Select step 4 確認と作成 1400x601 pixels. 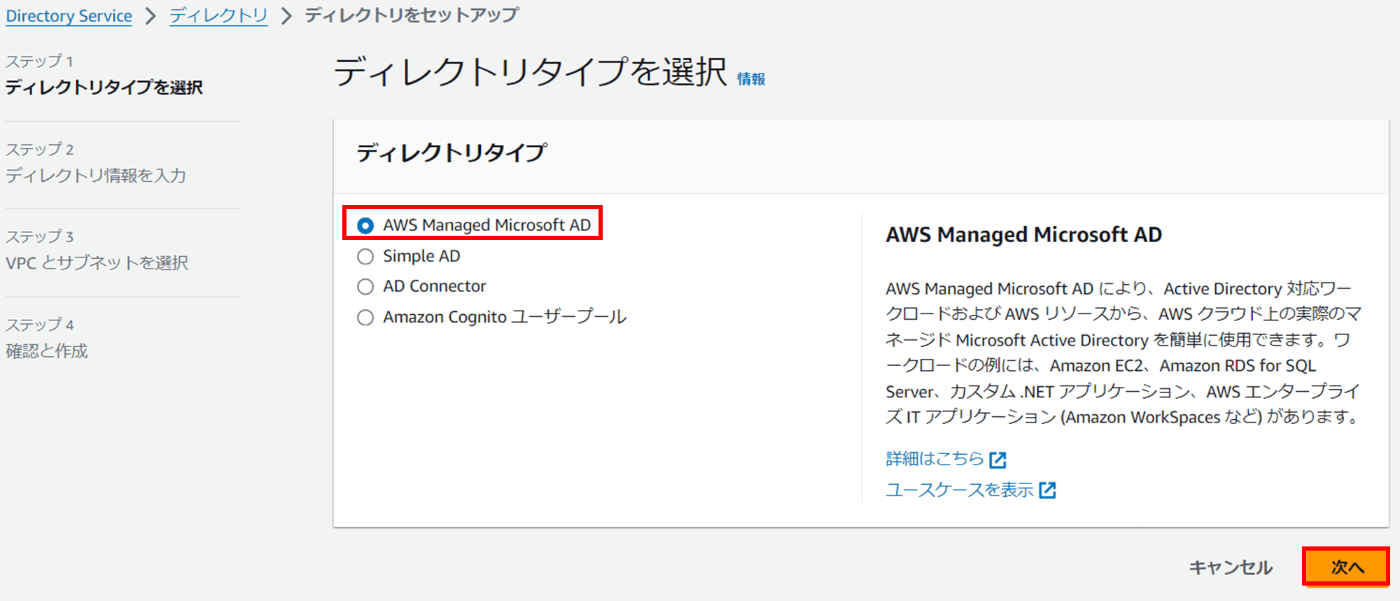47,351
